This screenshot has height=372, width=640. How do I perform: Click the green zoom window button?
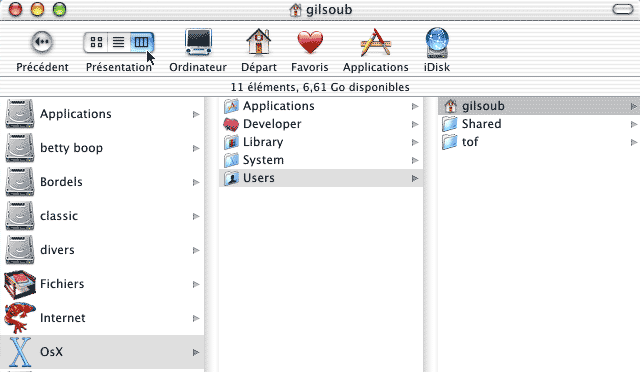click(x=60, y=9)
